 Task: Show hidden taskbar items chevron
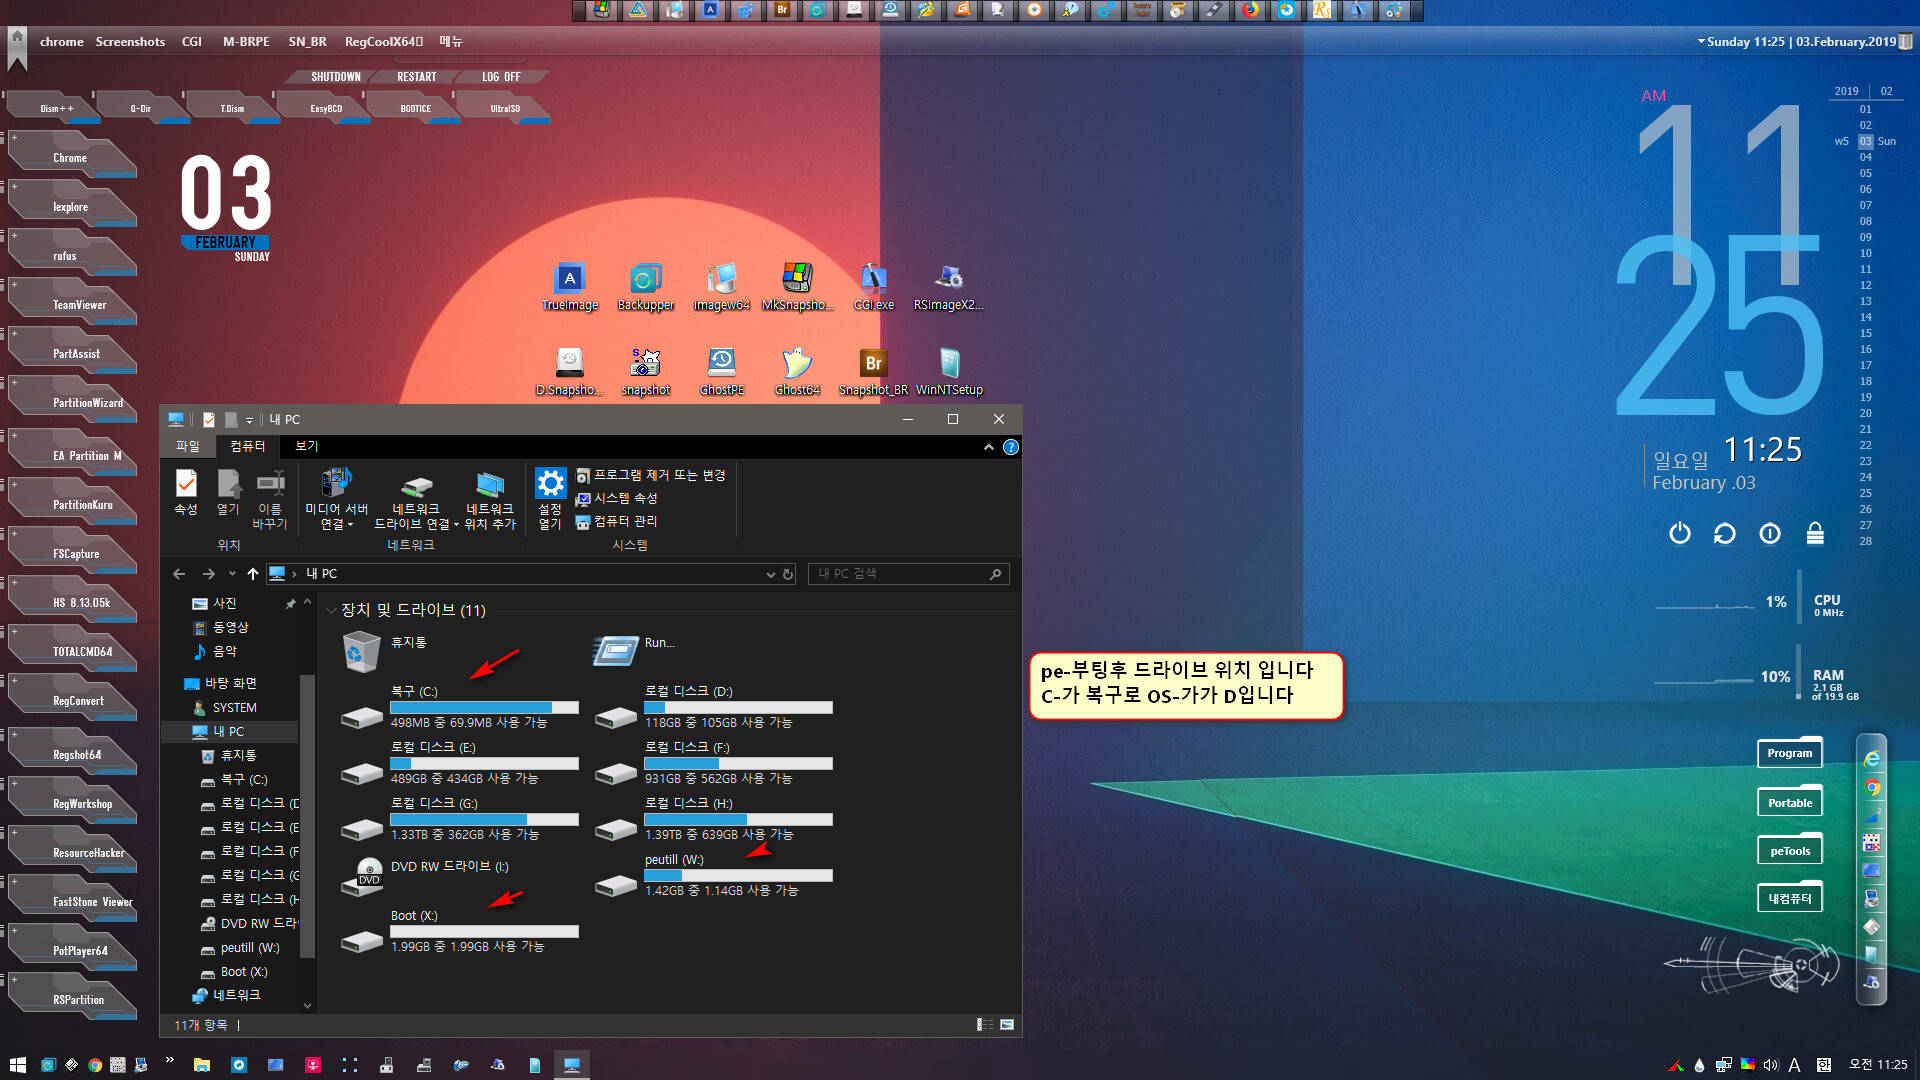click(x=169, y=1059)
